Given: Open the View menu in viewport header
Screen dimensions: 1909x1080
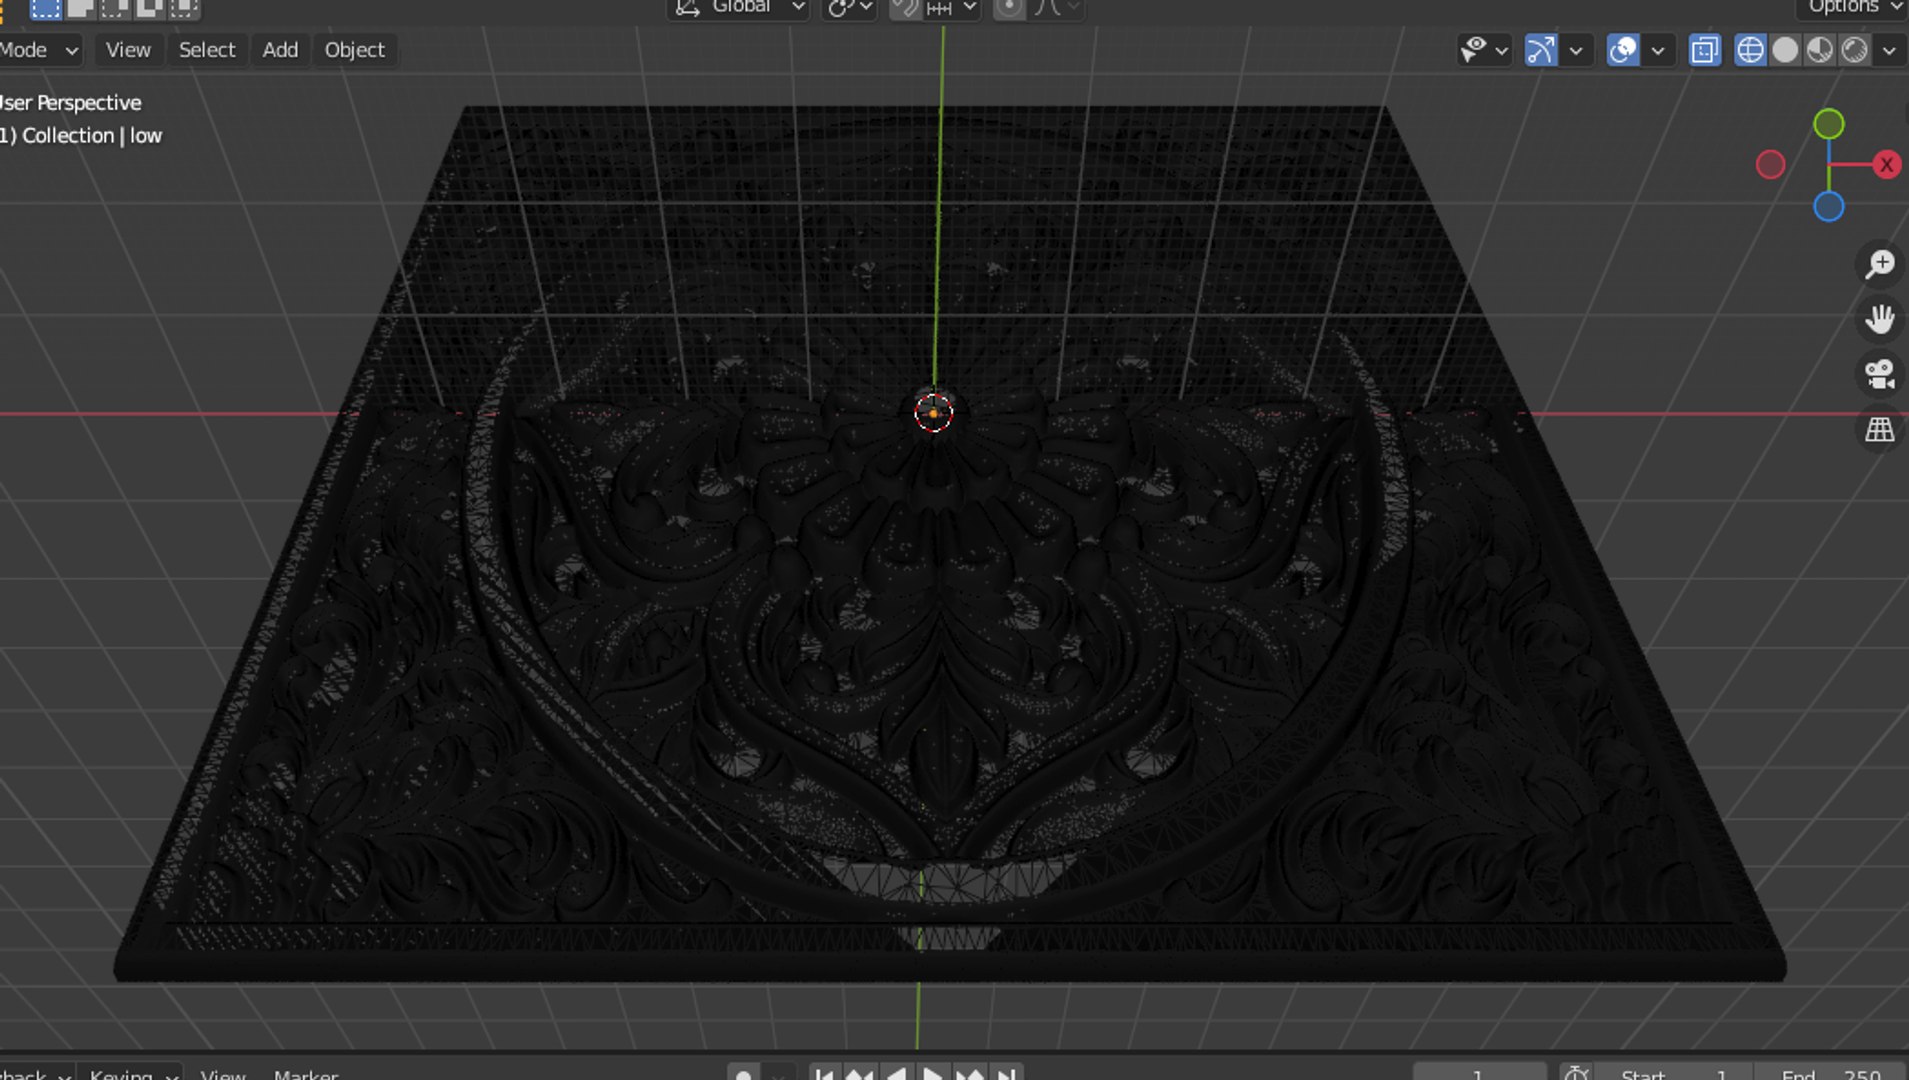Looking at the screenshot, I should point(128,50).
